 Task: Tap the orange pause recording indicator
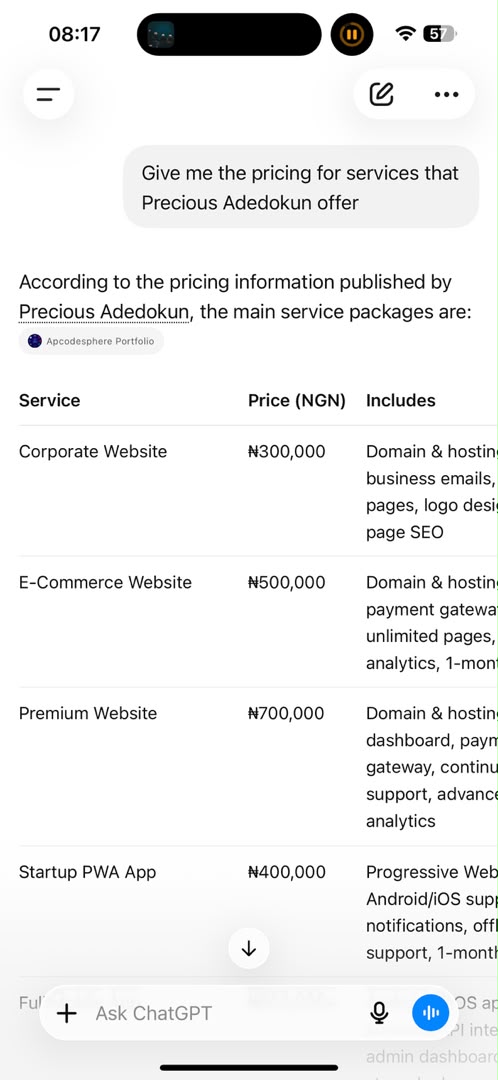coord(352,34)
